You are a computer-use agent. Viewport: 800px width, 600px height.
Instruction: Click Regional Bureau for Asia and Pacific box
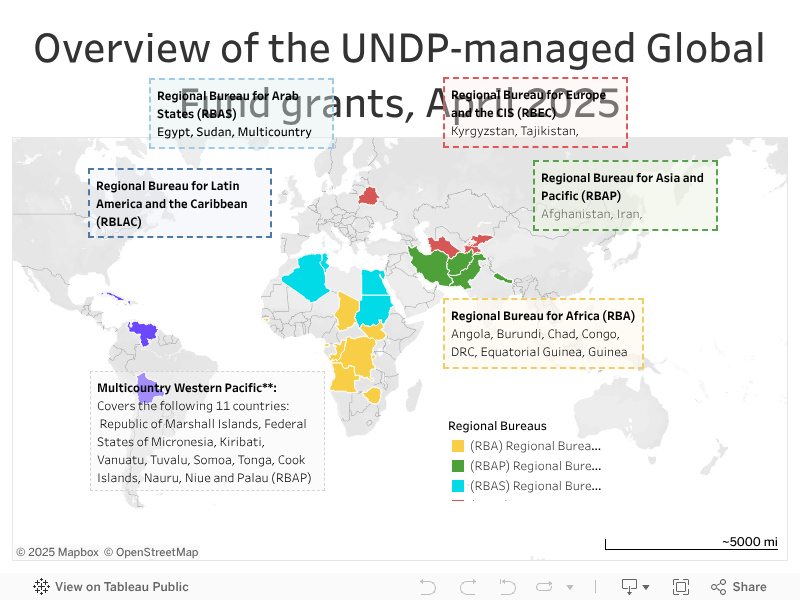(625, 195)
